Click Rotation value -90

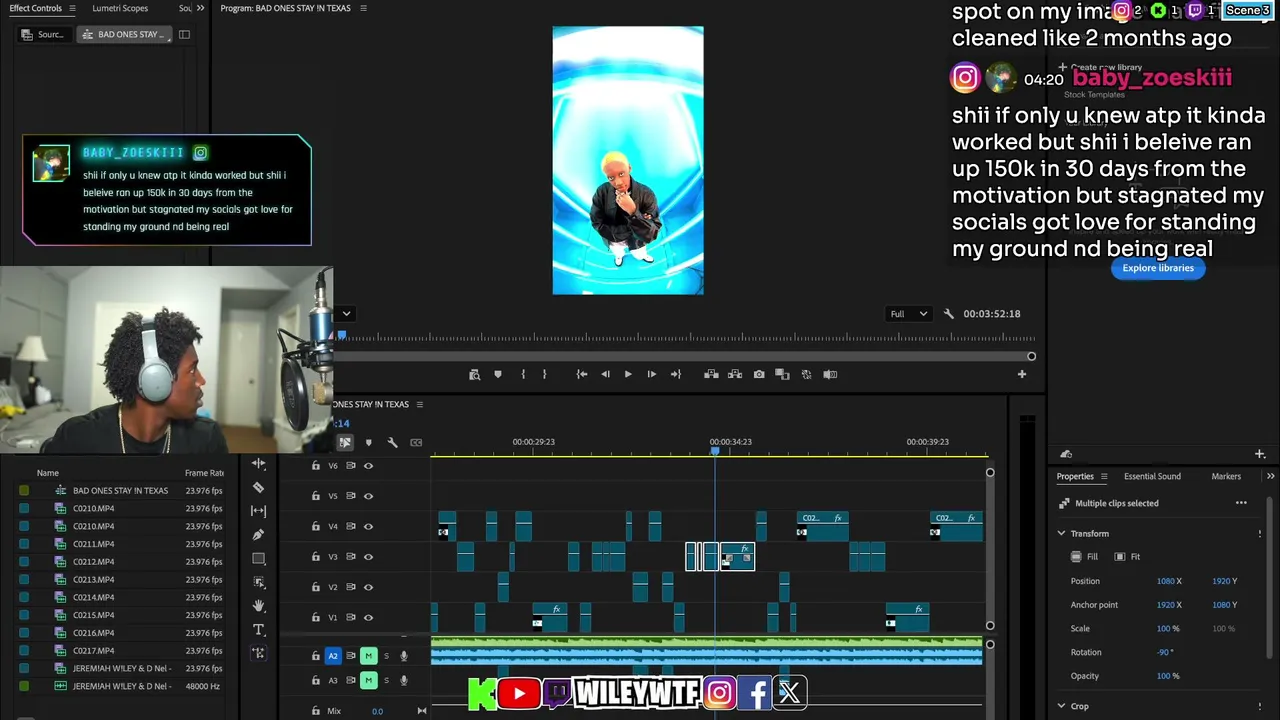click(1164, 652)
